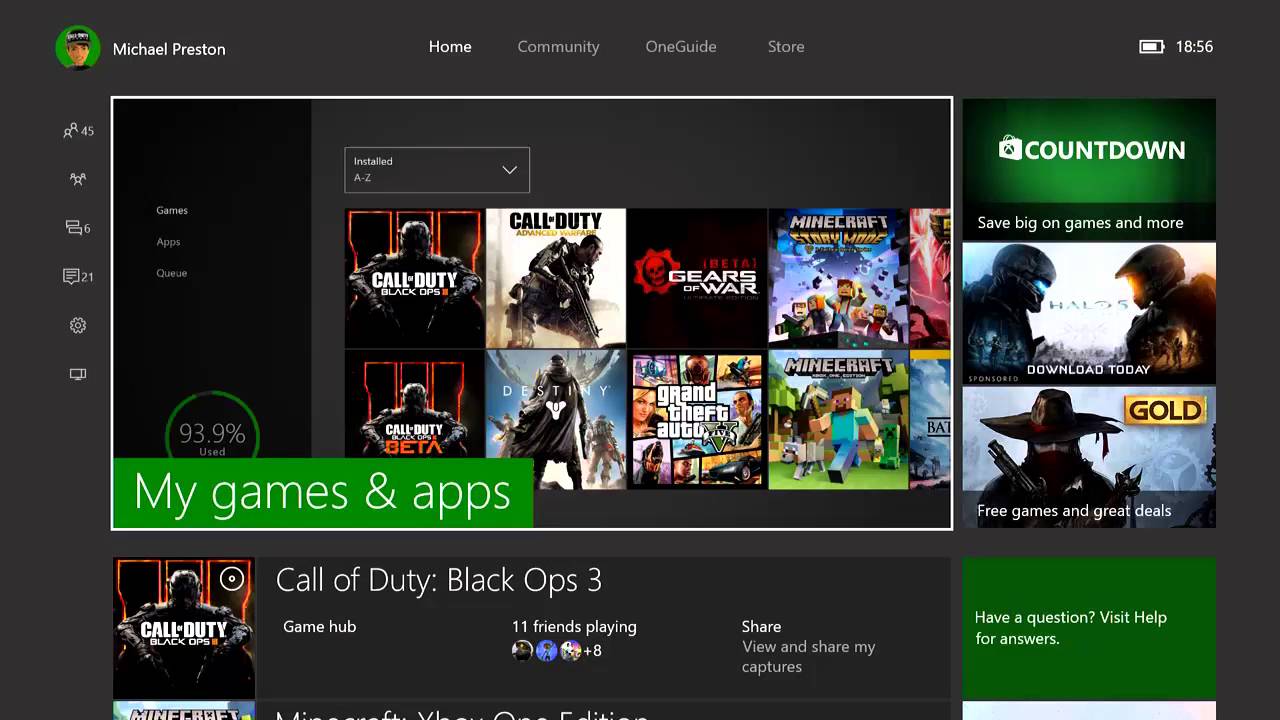The image size is (1280, 720).
Task: Switch to the Home tab
Action: [450, 47]
